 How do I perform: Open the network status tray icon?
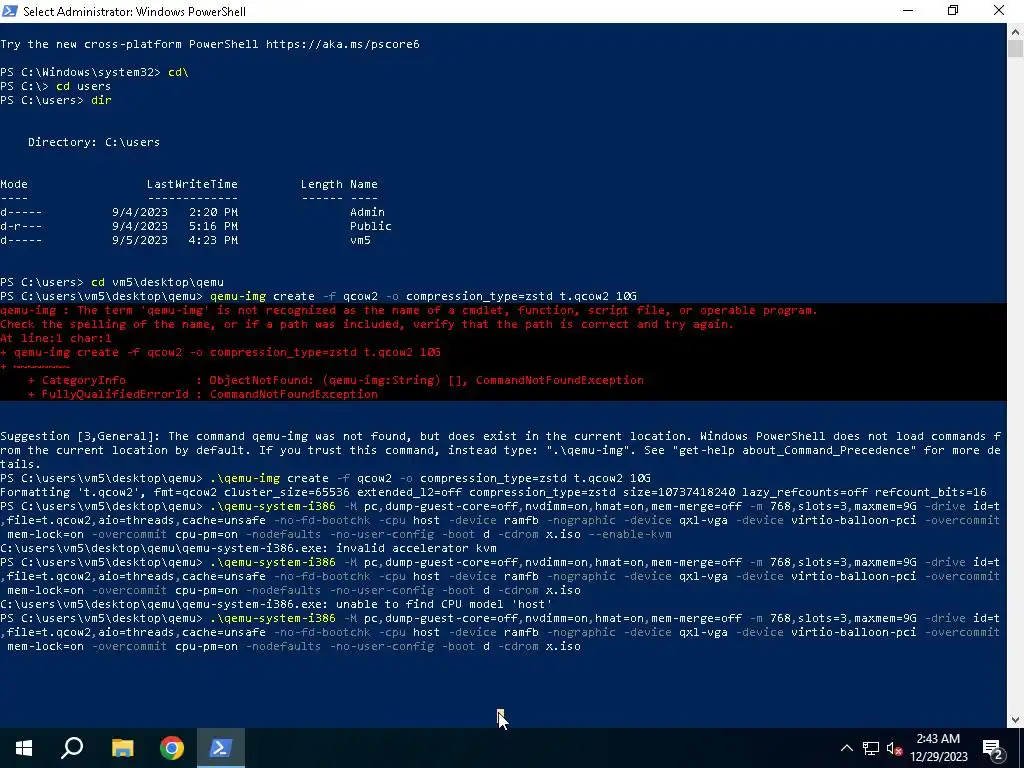(x=871, y=748)
